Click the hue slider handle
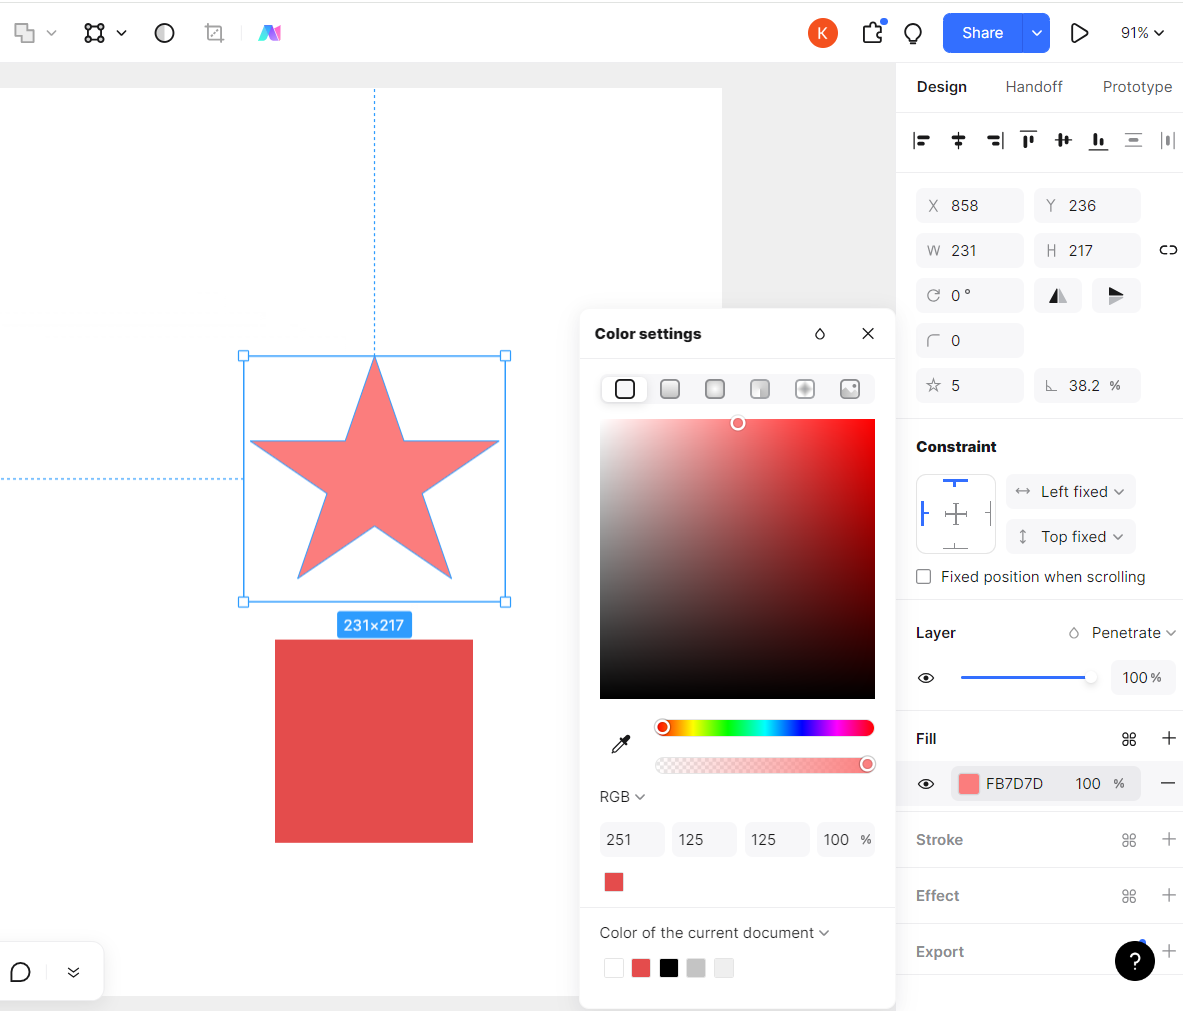 (662, 727)
